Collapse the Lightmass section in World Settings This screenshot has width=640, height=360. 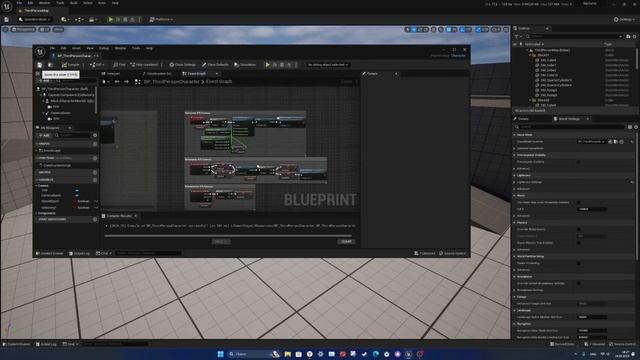click(515, 175)
